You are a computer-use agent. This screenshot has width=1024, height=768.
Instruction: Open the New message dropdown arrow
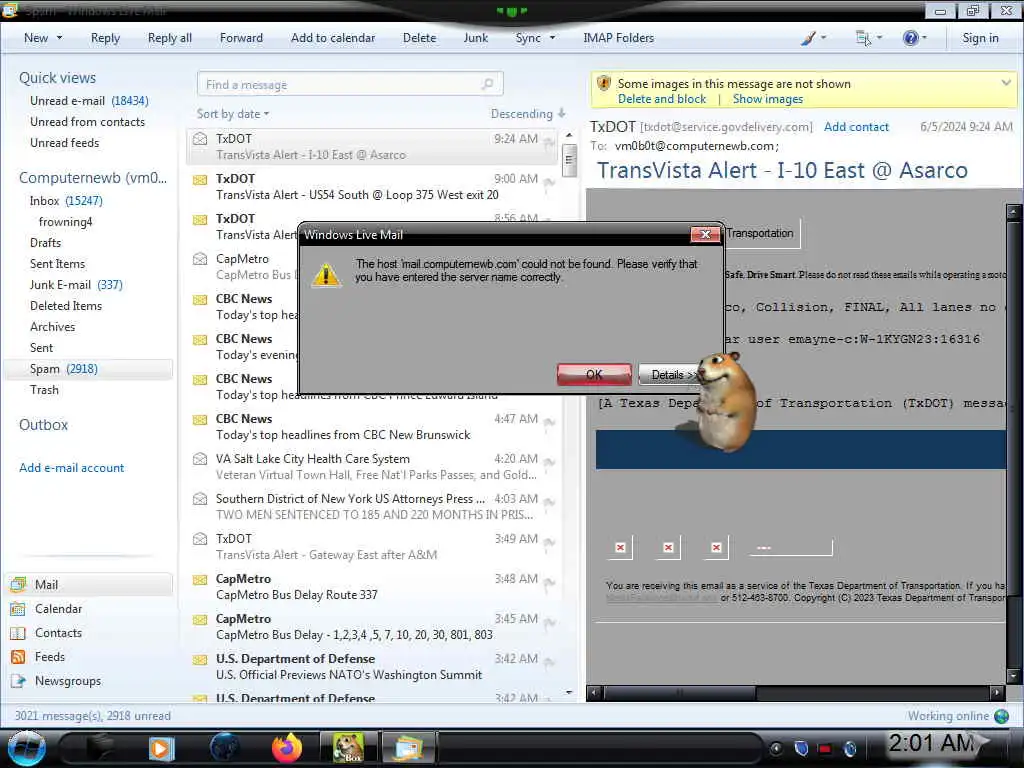point(59,38)
